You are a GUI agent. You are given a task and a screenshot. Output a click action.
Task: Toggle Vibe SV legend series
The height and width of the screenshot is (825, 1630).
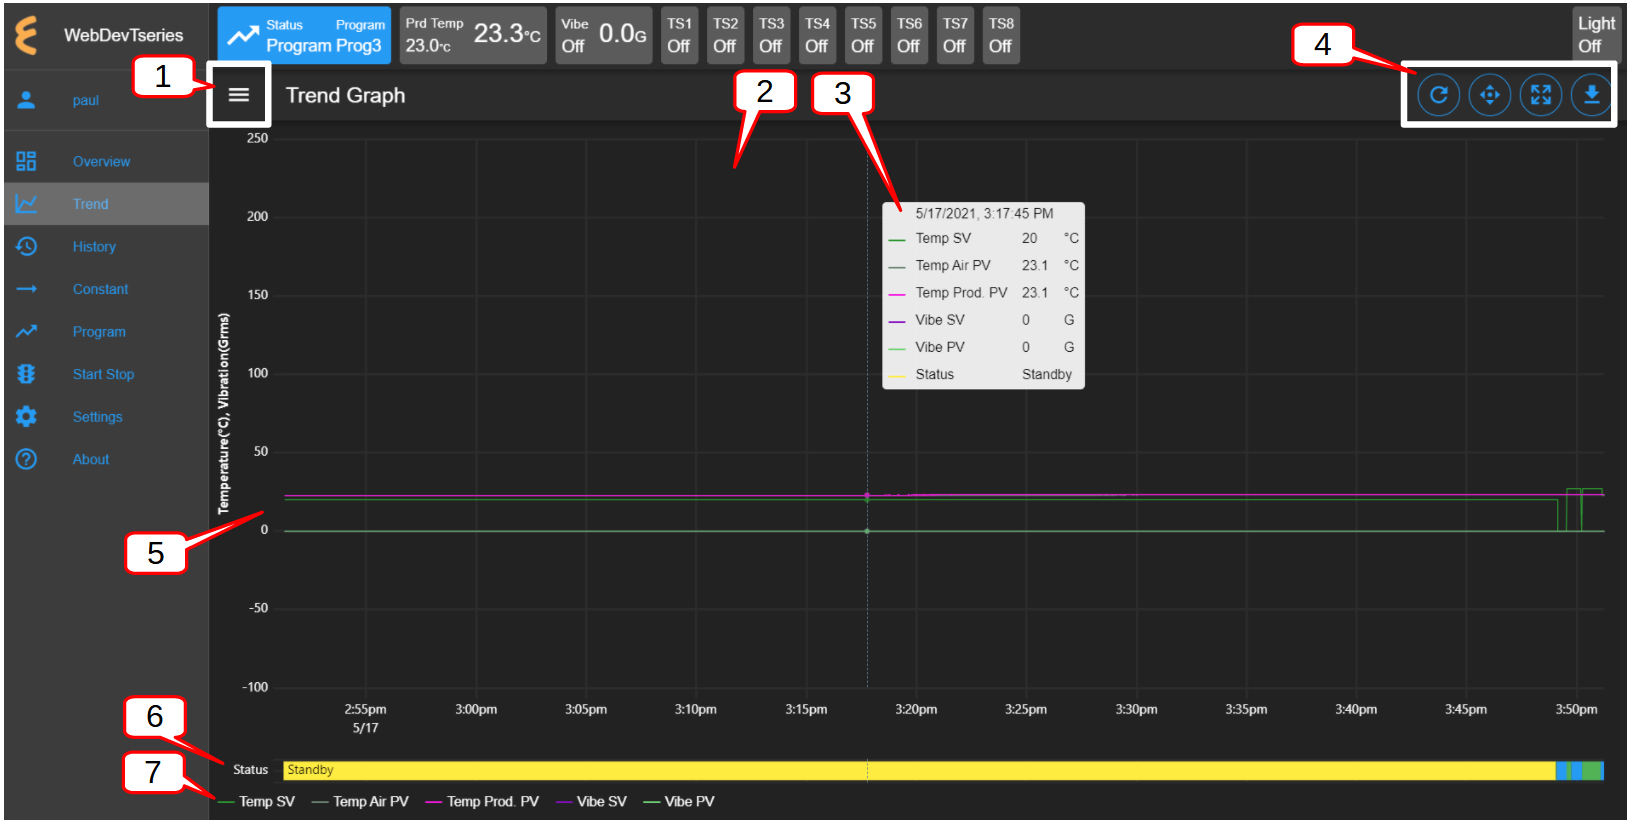[591, 801]
